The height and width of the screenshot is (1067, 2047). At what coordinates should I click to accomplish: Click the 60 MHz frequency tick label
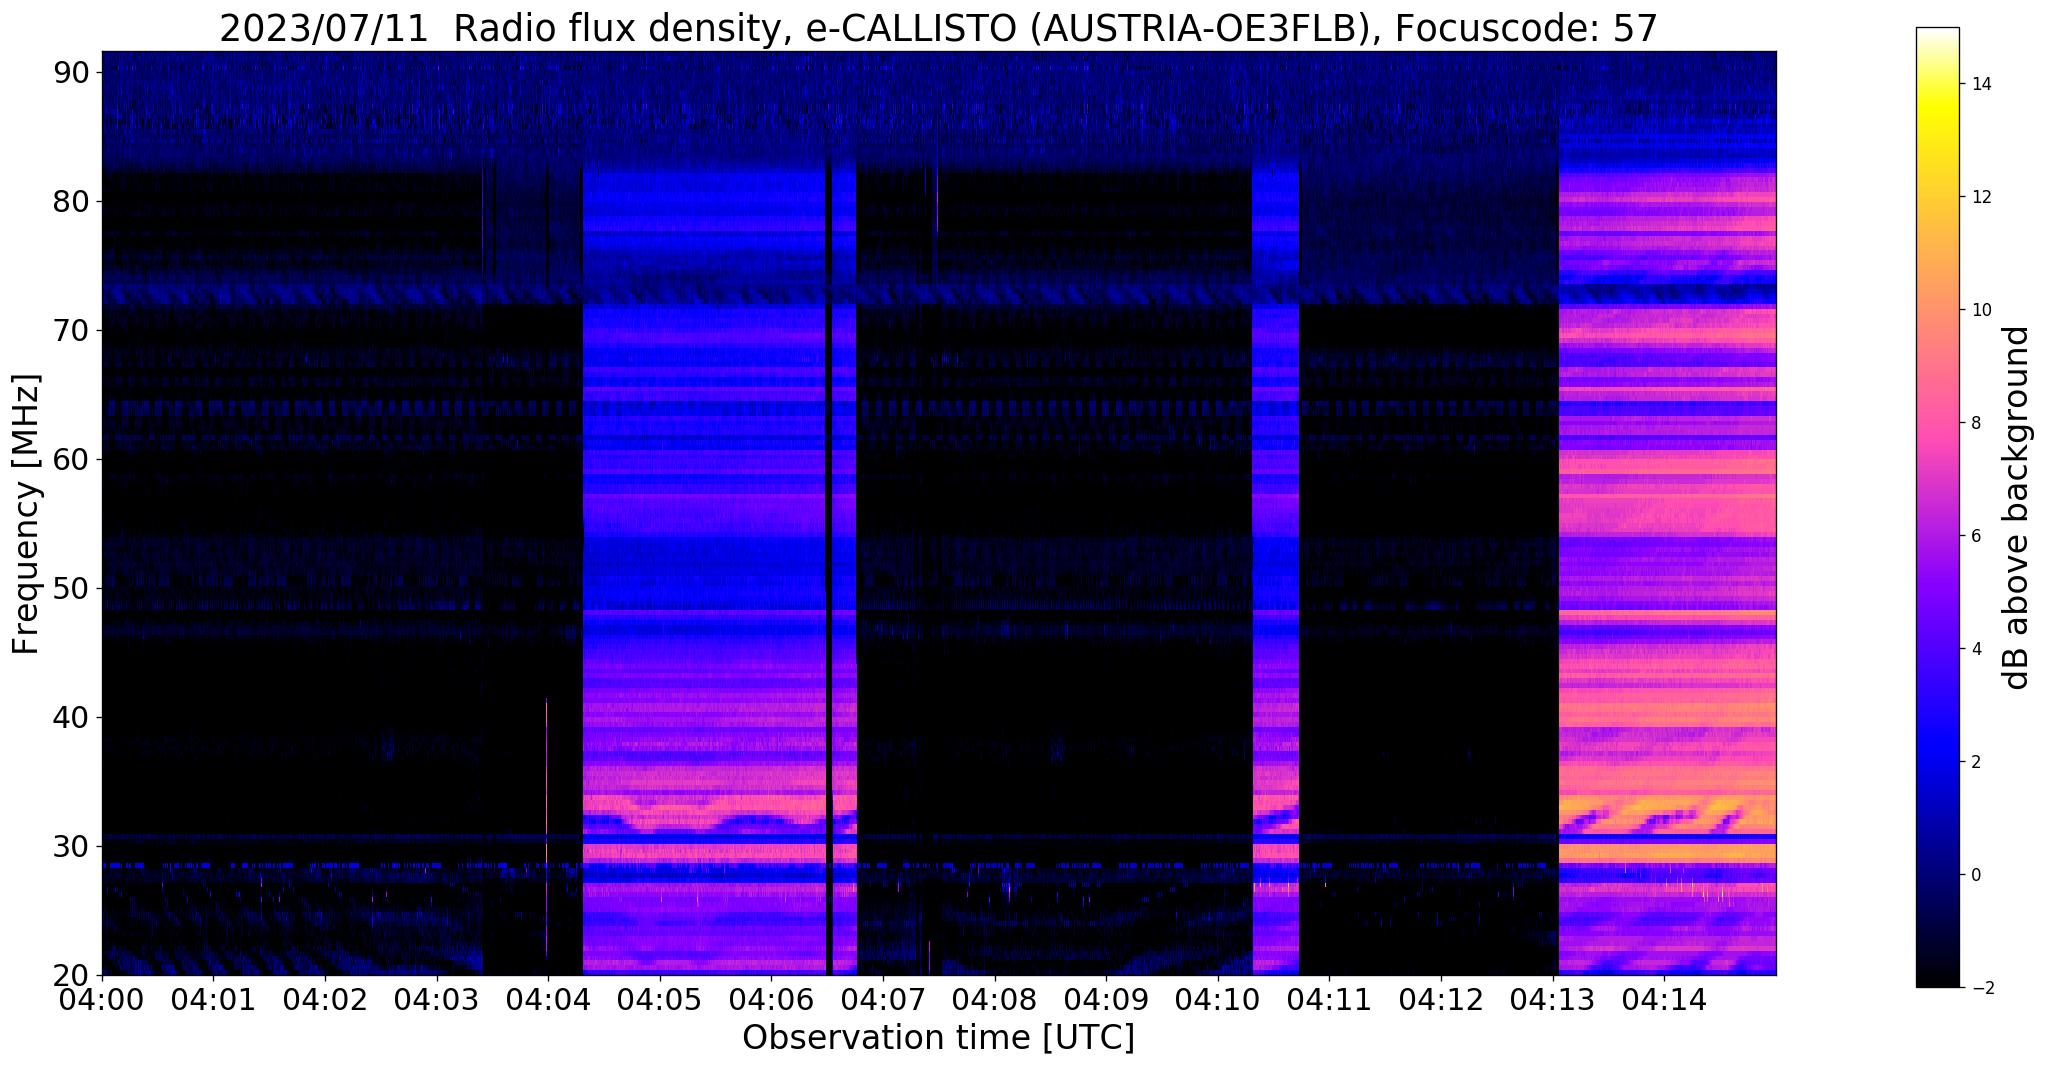pyautogui.click(x=71, y=459)
